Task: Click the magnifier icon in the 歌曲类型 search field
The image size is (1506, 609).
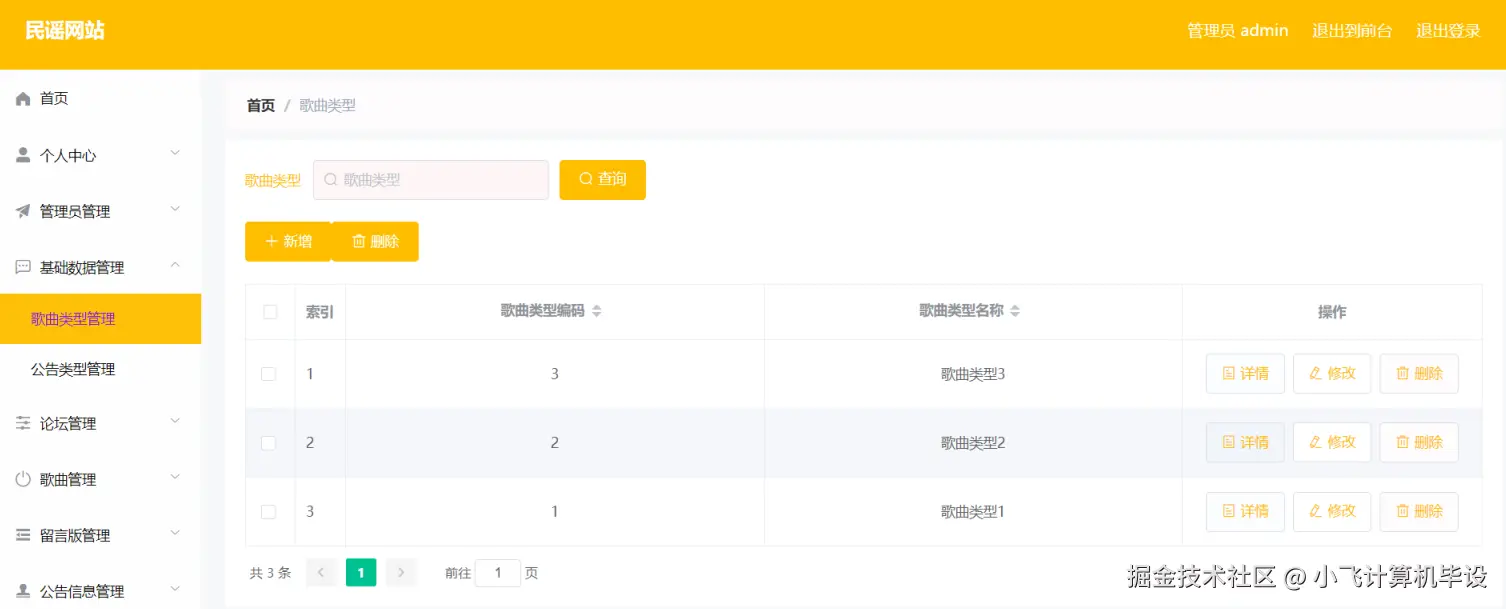Action: click(x=331, y=180)
